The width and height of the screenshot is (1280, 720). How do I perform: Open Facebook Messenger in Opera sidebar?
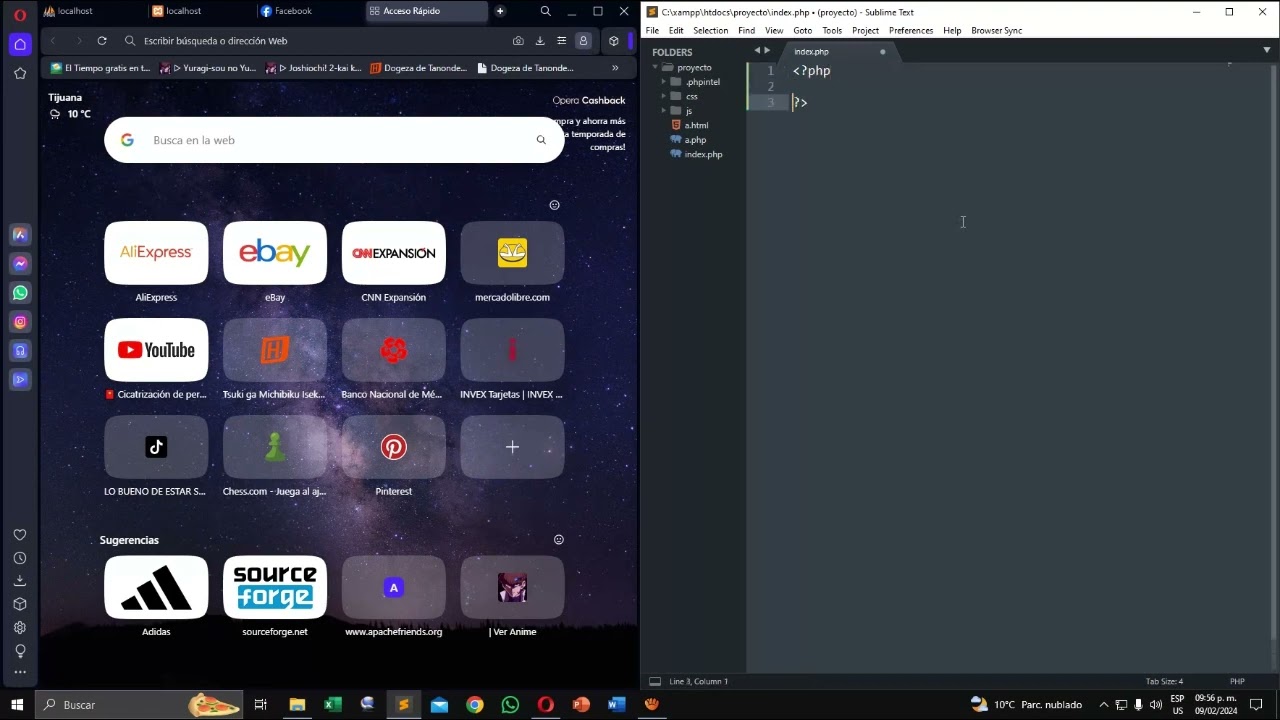pyautogui.click(x=20, y=264)
